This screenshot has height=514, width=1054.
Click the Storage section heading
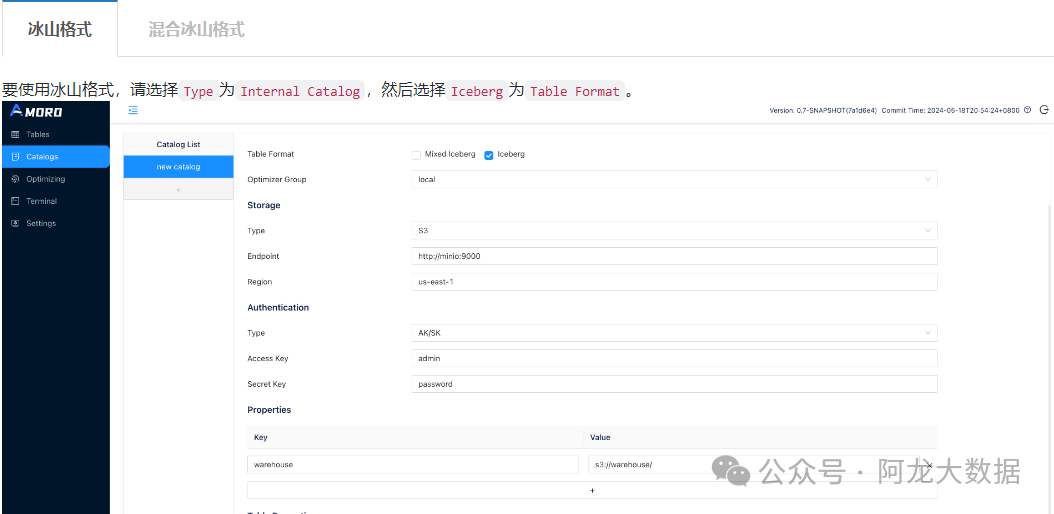(264, 205)
